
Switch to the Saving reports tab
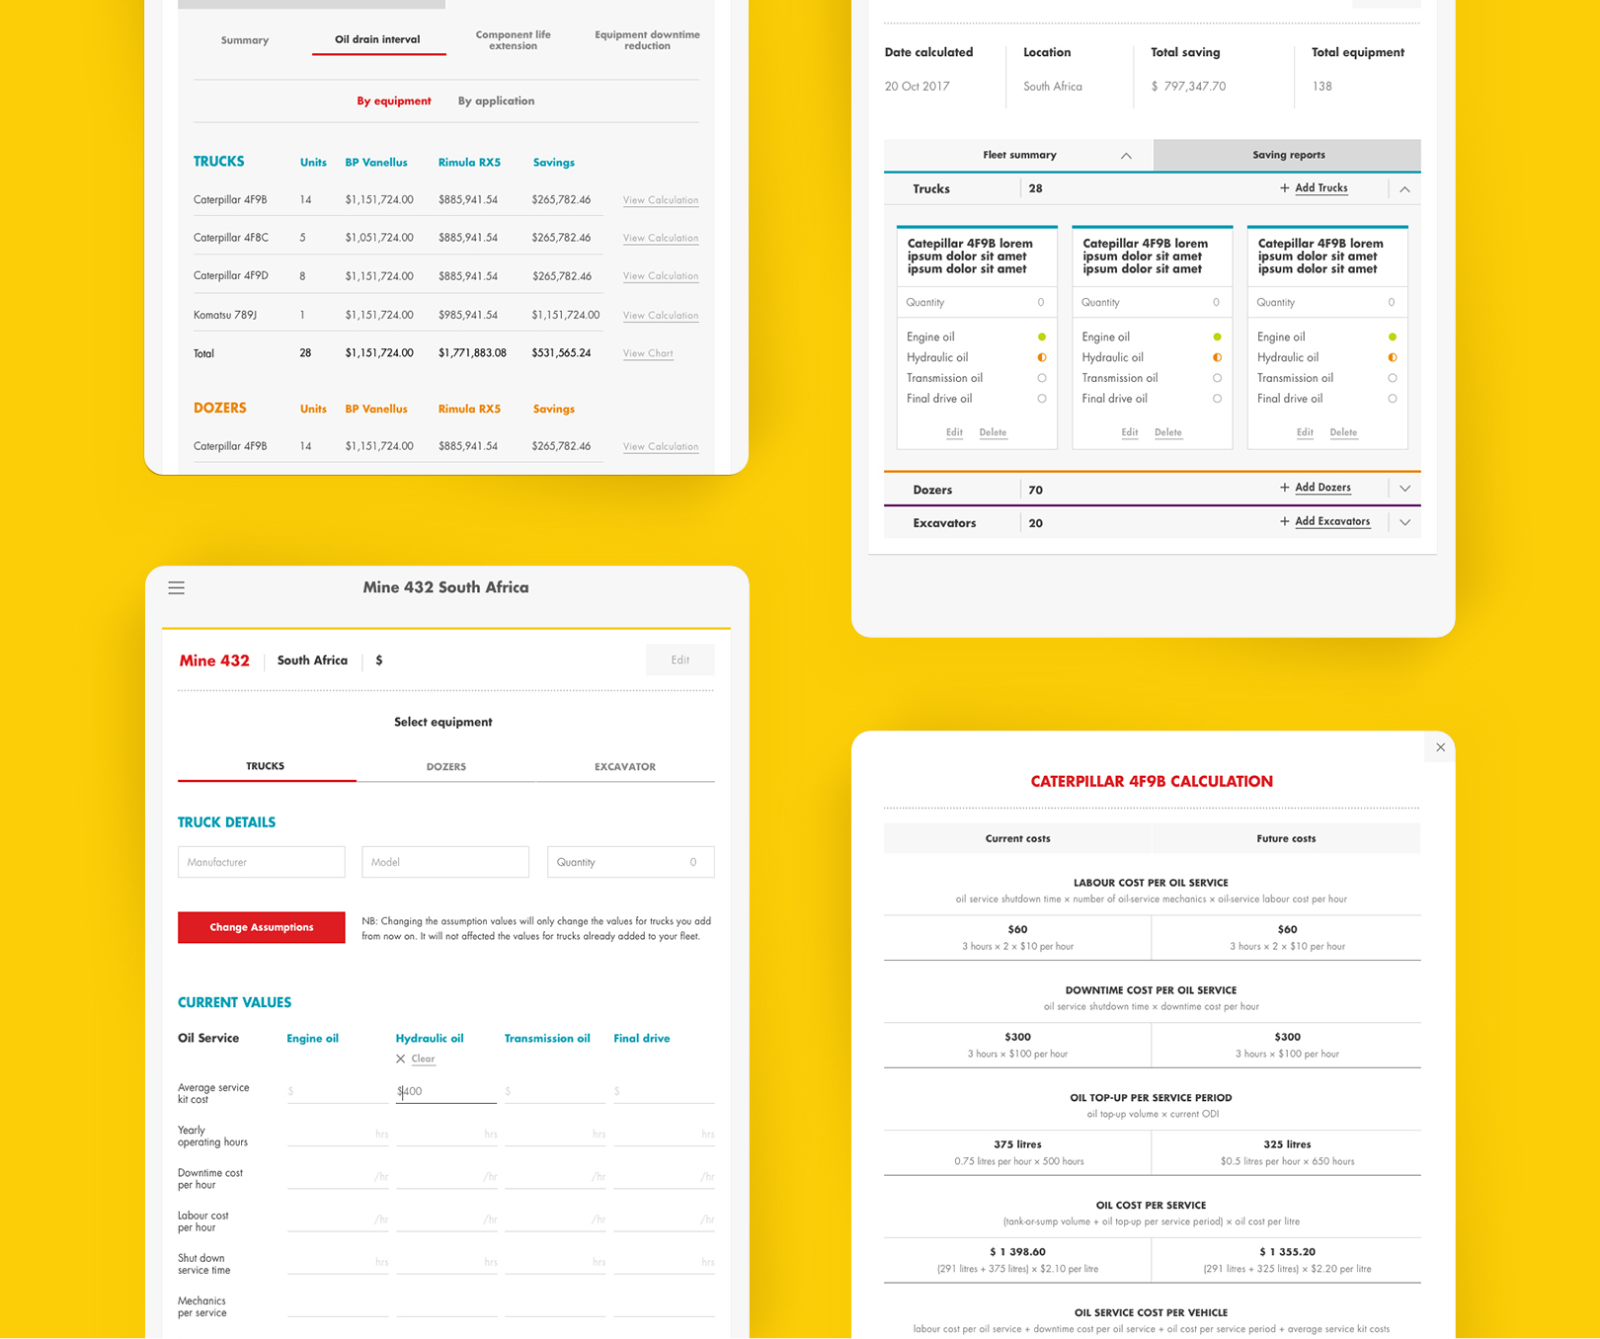pyautogui.click(x=1287, y=155)
